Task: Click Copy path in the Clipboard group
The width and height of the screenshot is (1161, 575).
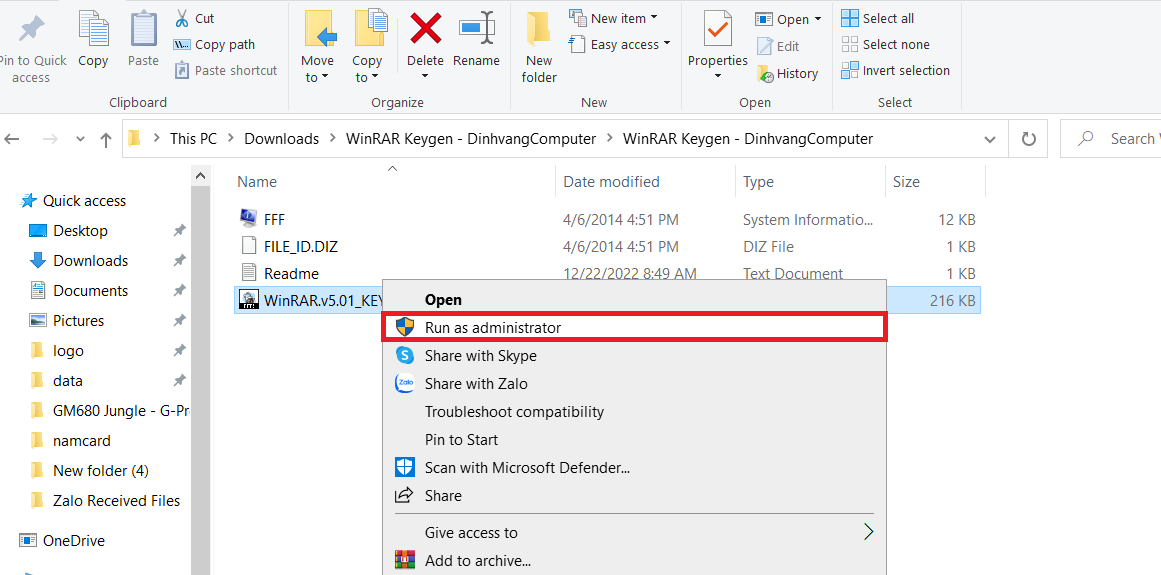Action: pyautogui.click(x=215, y=44)
